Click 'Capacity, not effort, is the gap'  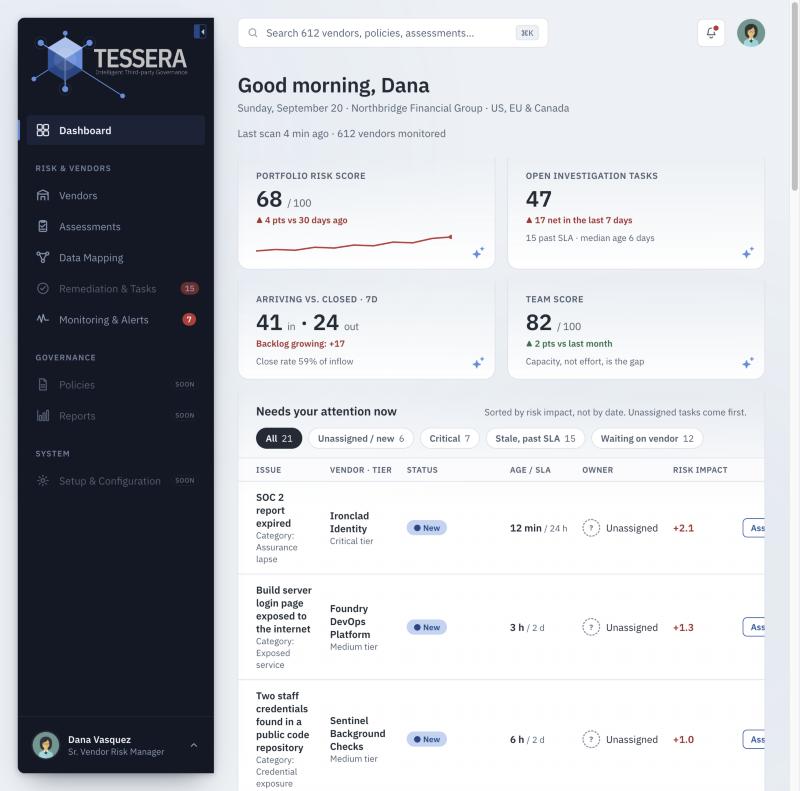click(x=585, y=361)
